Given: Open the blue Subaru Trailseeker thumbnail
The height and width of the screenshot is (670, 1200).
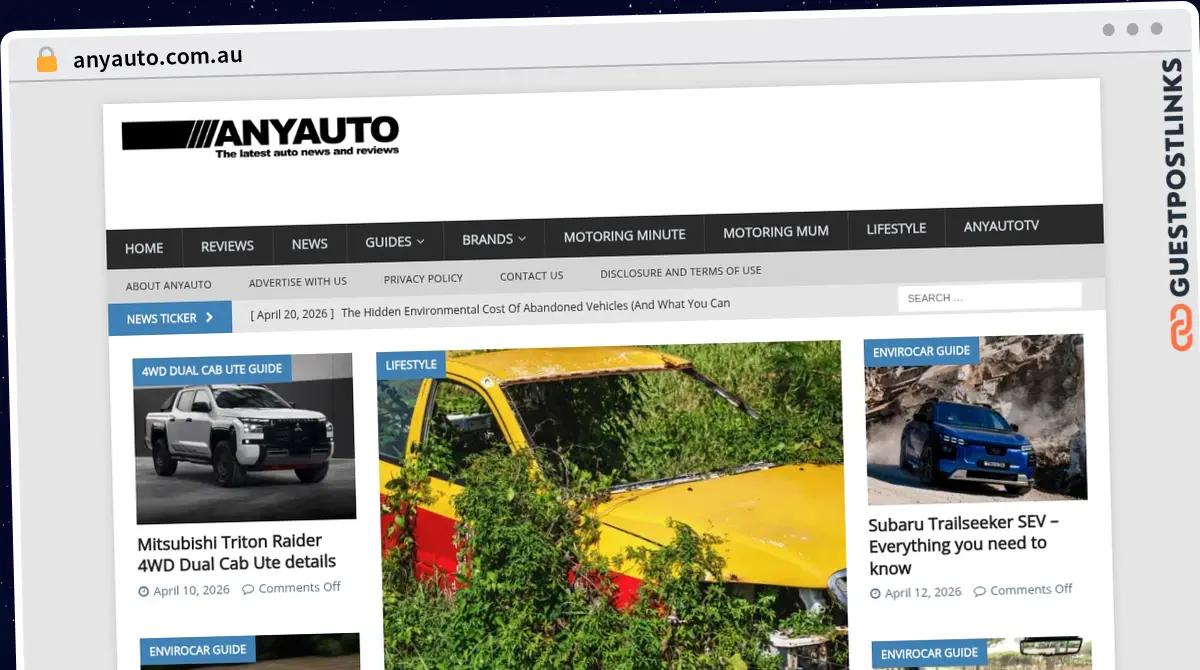Looking at the screenshot, I should (976, 418).
